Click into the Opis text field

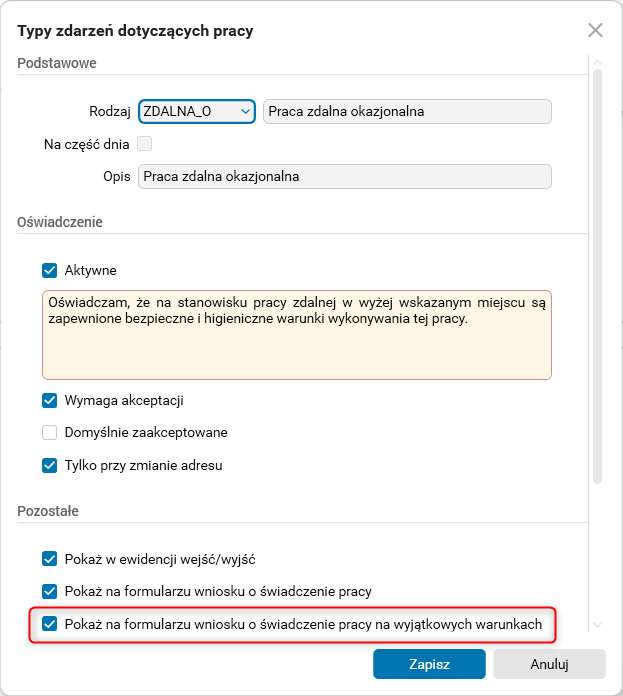345,176
